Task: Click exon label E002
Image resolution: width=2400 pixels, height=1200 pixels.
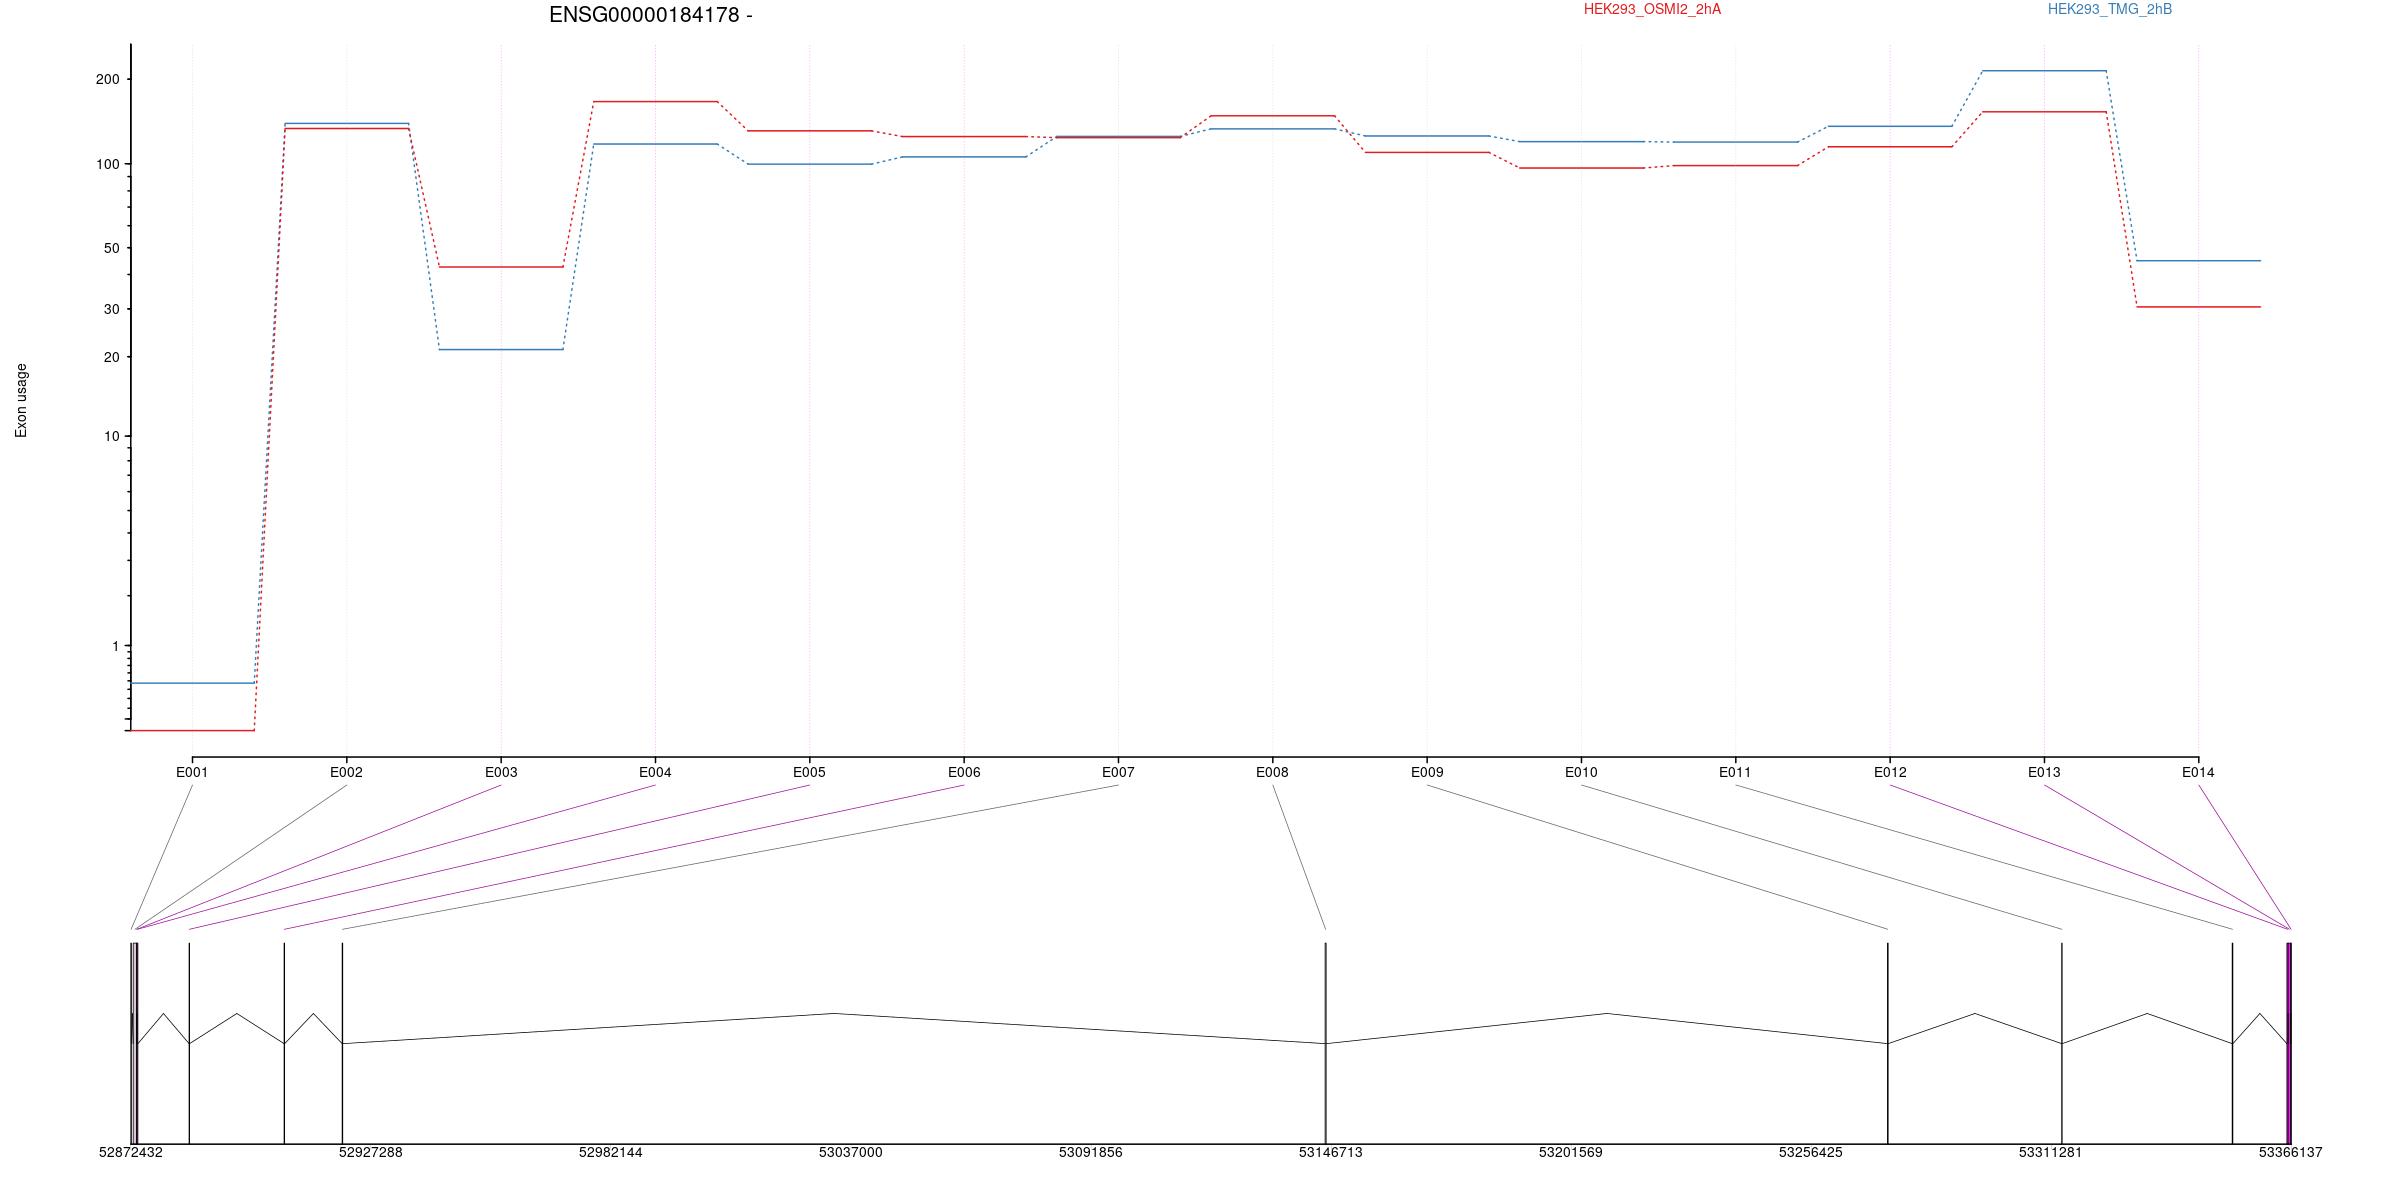Action: pyautogui.click(x=346, y=772)
